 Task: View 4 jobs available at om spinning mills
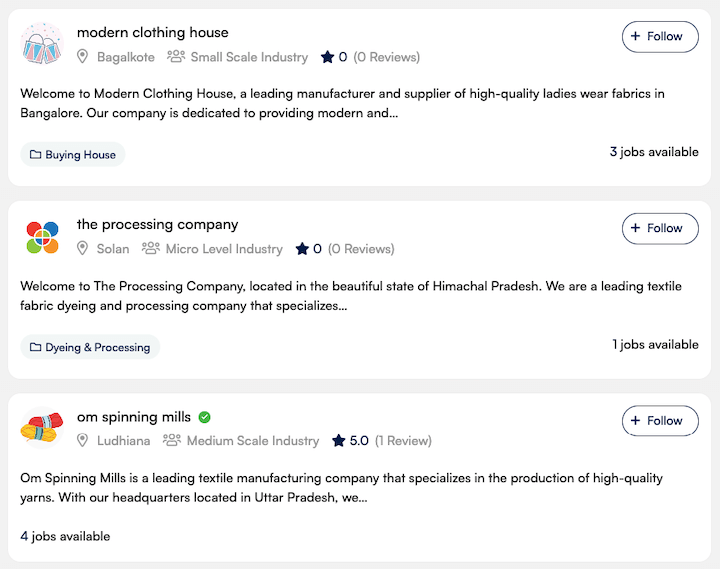click(x=65, y=536)
